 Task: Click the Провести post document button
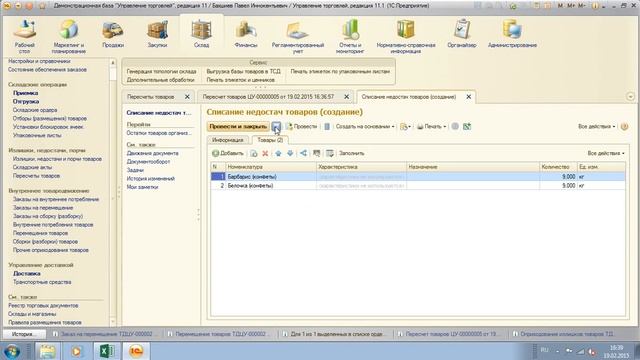tap(302, 127)
